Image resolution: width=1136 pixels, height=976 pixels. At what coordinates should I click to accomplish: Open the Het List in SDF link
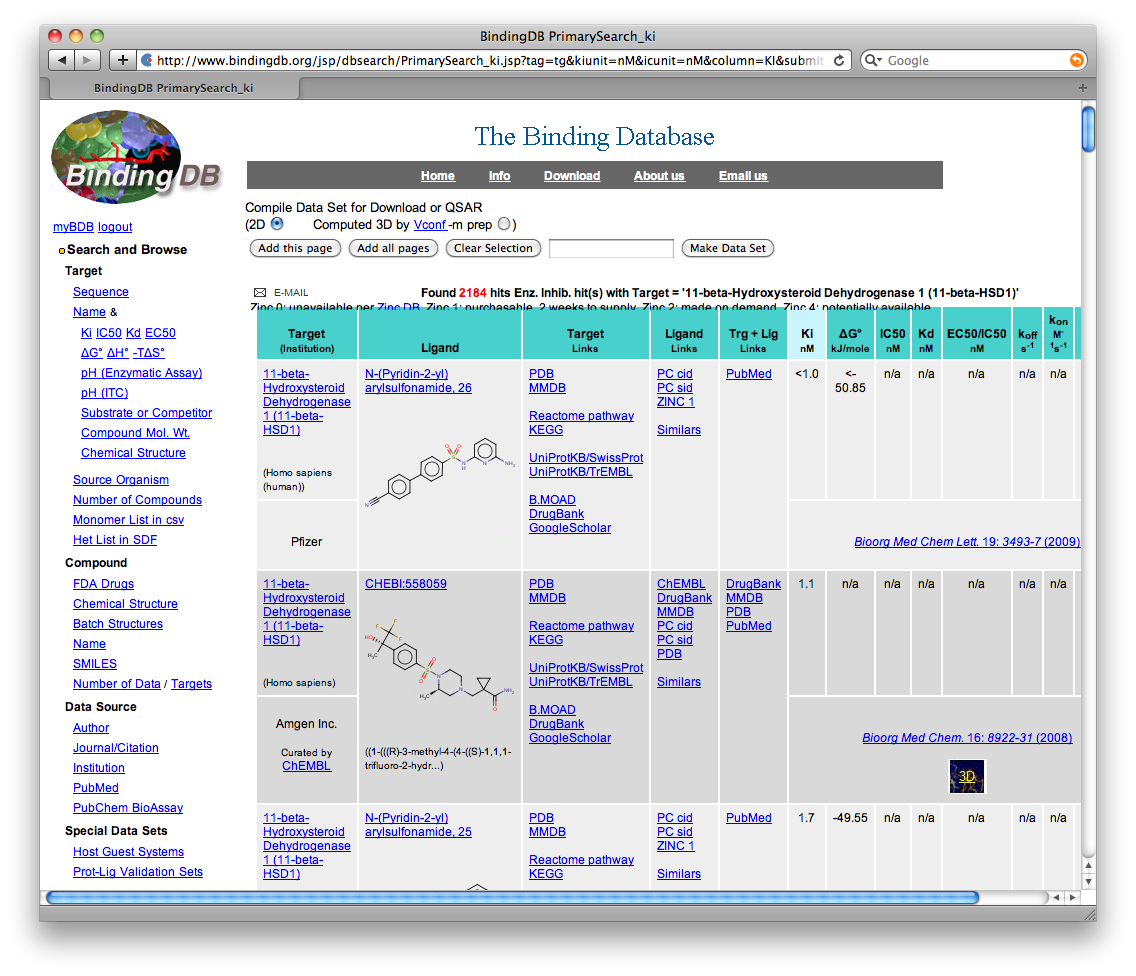click(114, 540)
